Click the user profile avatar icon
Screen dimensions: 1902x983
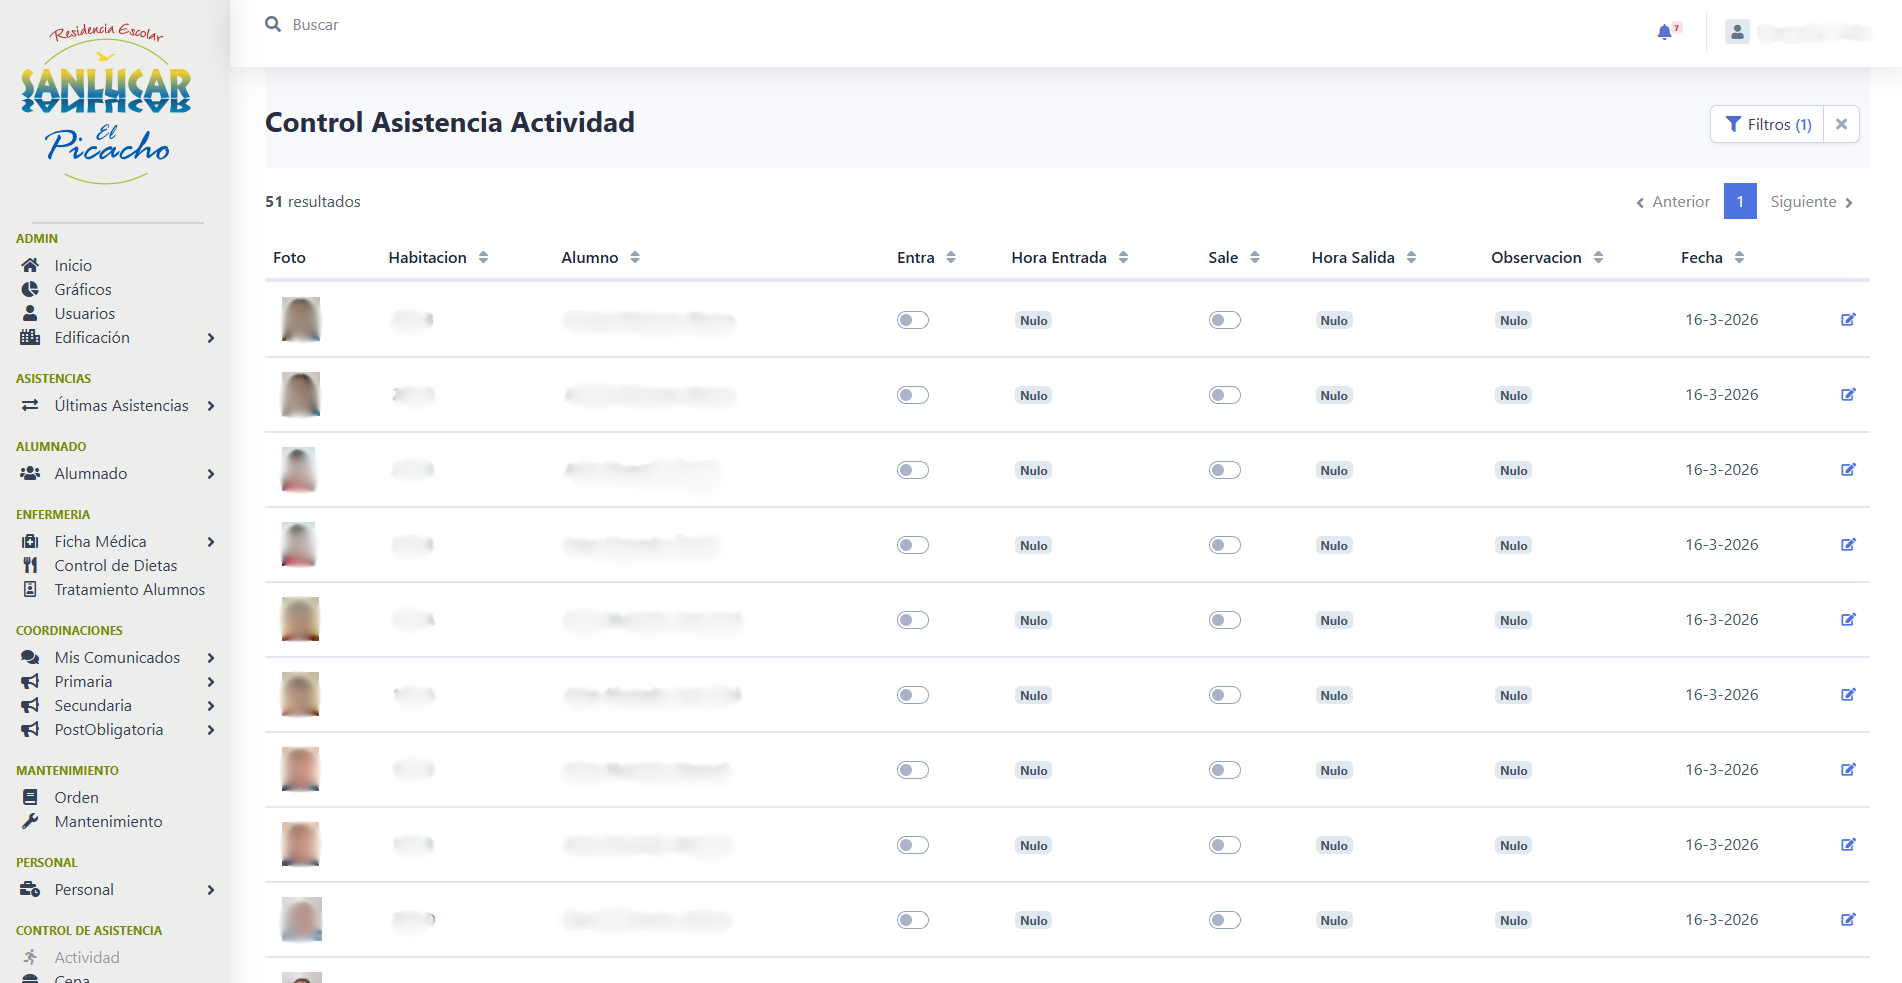(1737, 32)
